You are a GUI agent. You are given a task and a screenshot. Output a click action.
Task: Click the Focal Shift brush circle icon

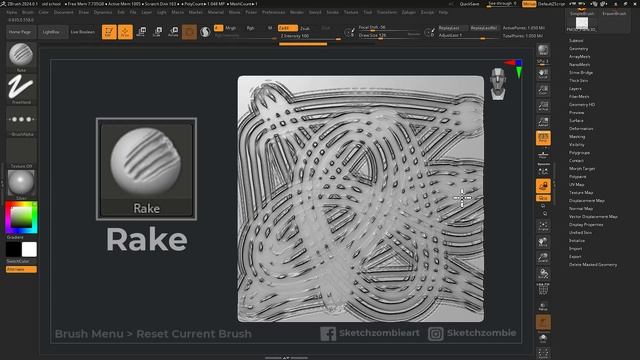coord(349,32)
